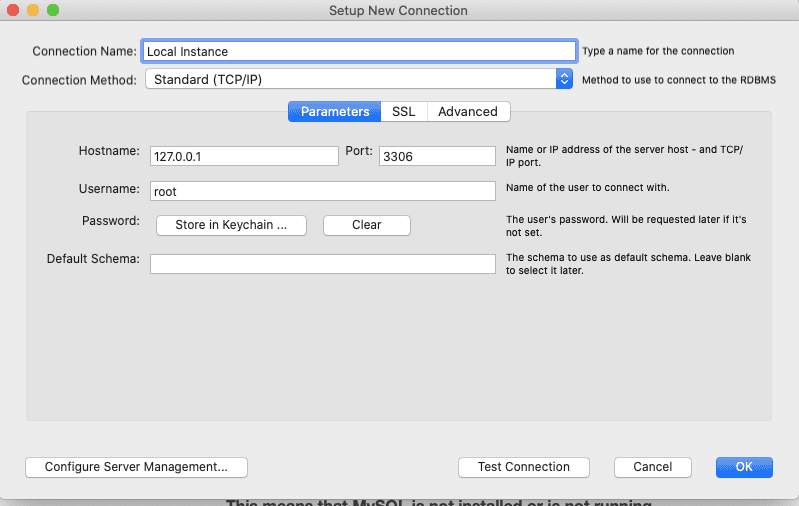
Task: Confirm with the OK button
Action: click(744, 467)
